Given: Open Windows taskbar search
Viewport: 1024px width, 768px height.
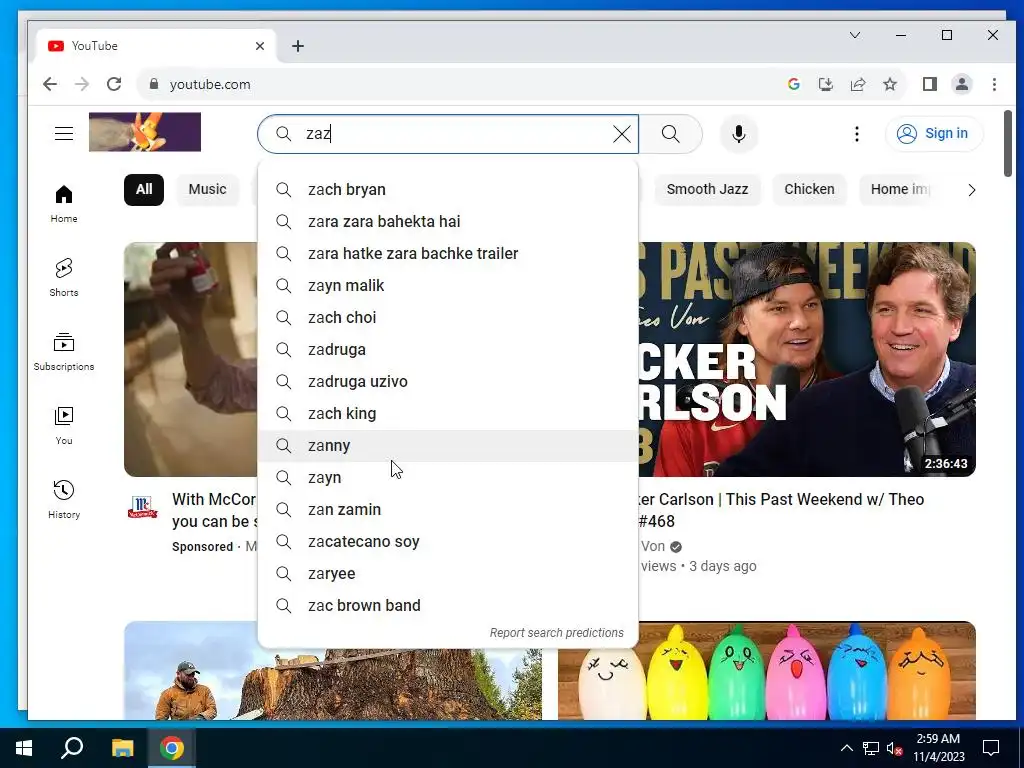Looking at the screenshot, I should pos(72,748).
